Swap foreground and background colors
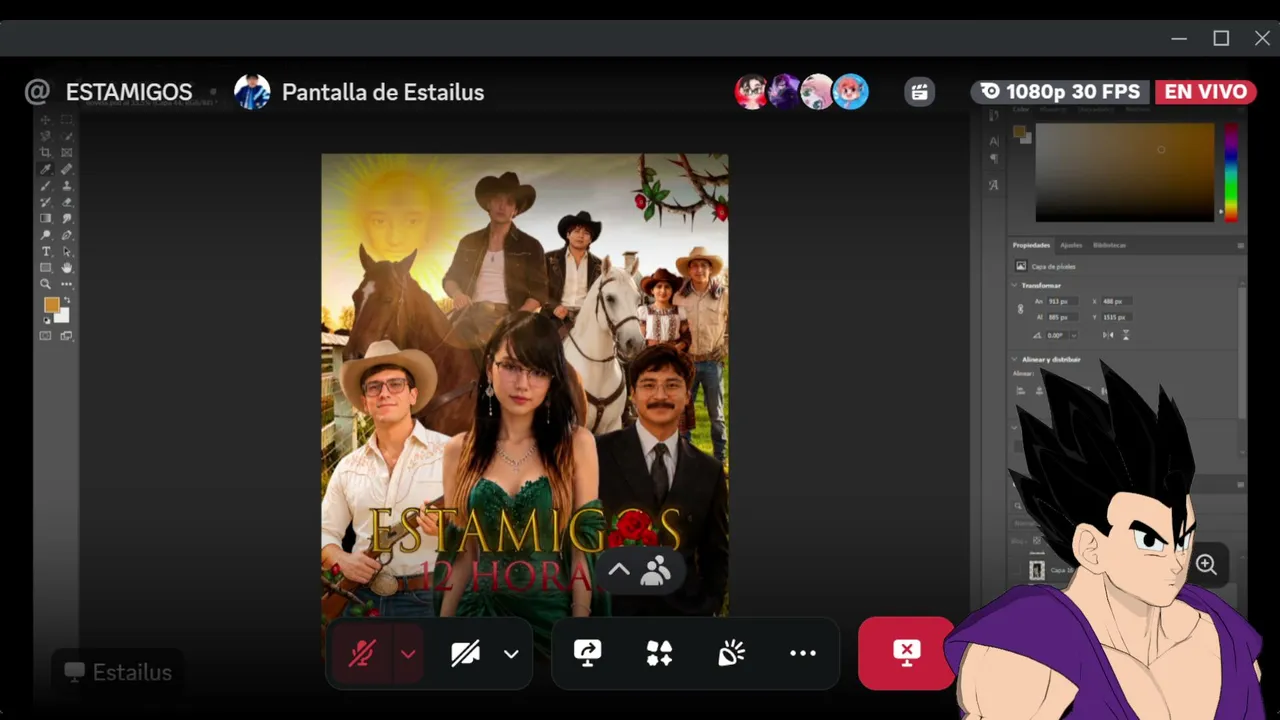This screenshot has height=720, width=1280. tap(67, 300)
